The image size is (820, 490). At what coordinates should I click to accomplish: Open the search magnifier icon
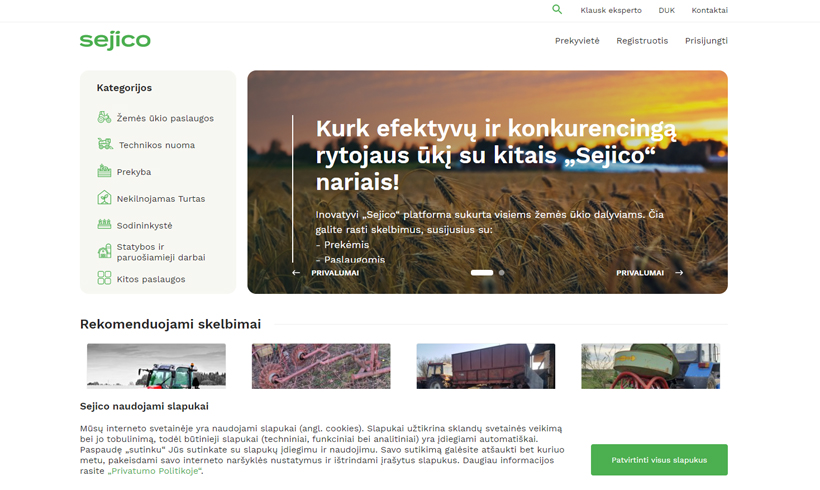(557, 9)
